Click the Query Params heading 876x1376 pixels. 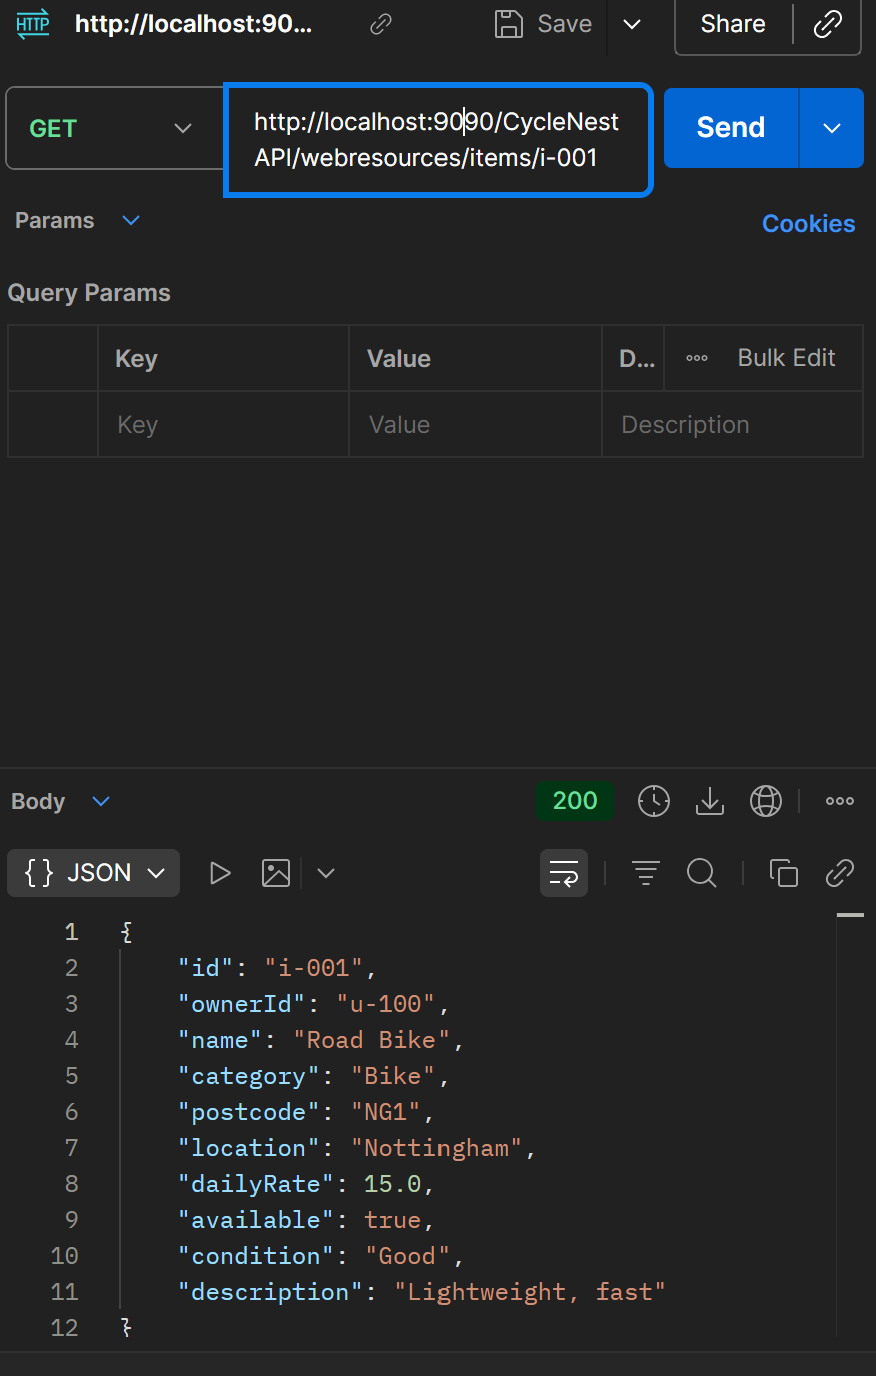coord(89,293)
